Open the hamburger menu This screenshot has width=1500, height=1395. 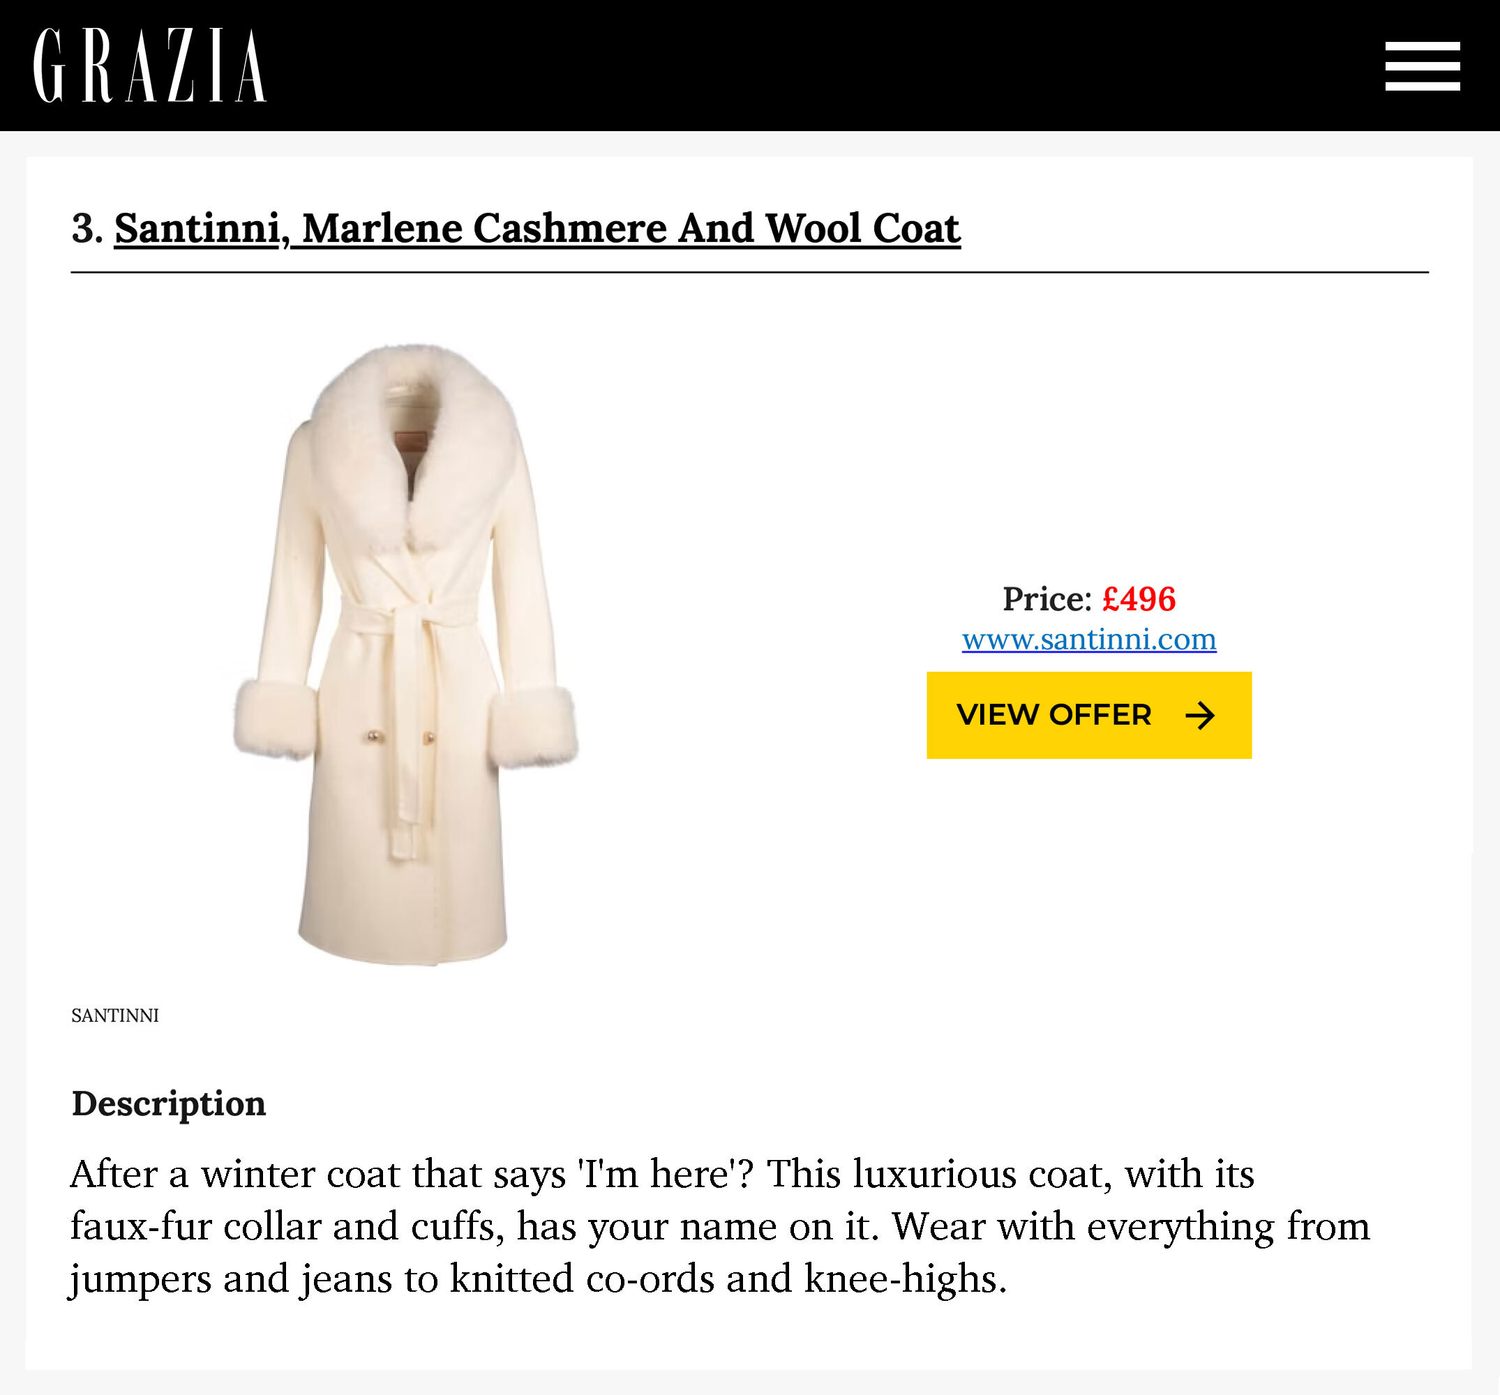pos(1422,66)
